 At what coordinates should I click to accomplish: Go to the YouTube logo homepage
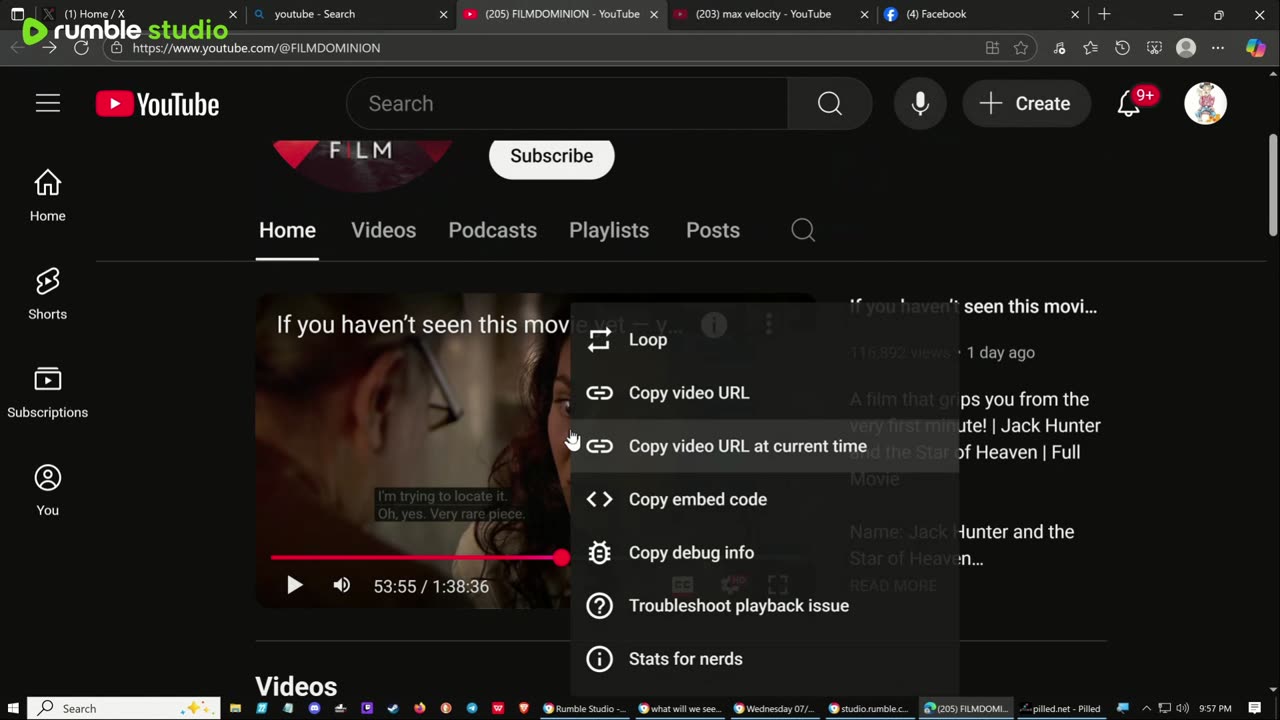tap(157, 104)
